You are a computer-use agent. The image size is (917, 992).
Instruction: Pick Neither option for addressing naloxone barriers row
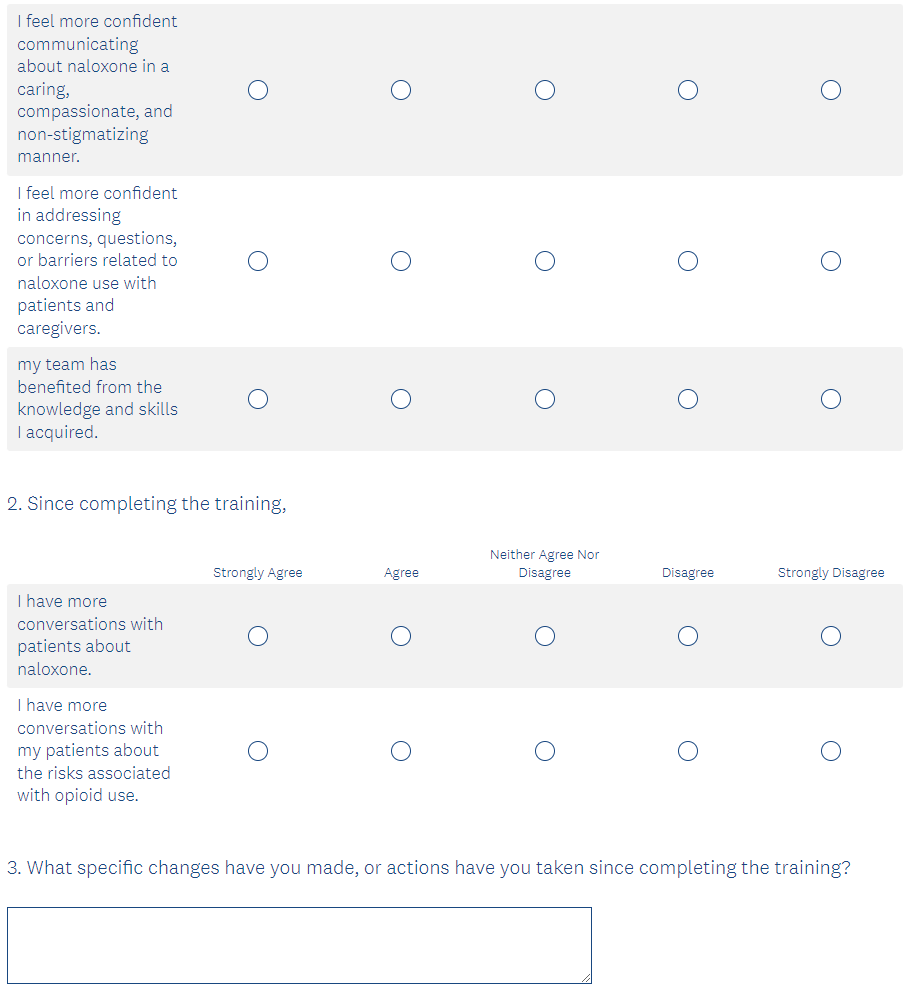click(545, 261)
